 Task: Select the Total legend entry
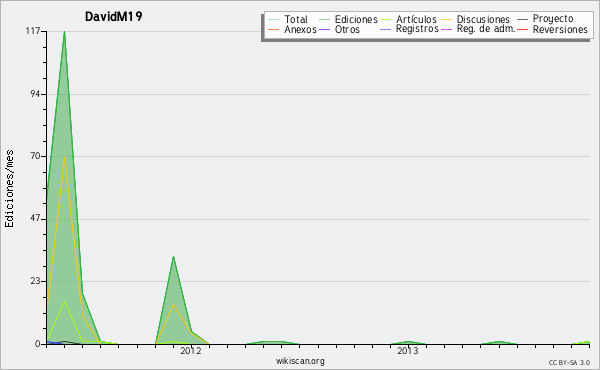288,19
